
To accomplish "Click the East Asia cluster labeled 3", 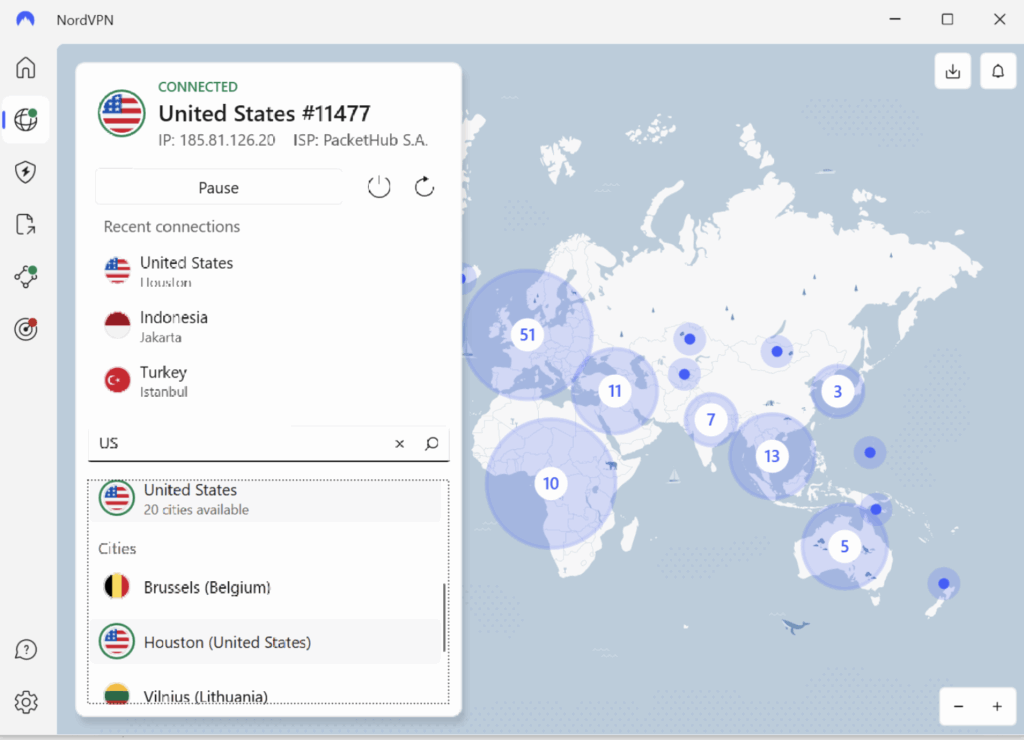I will pos(837,392).
